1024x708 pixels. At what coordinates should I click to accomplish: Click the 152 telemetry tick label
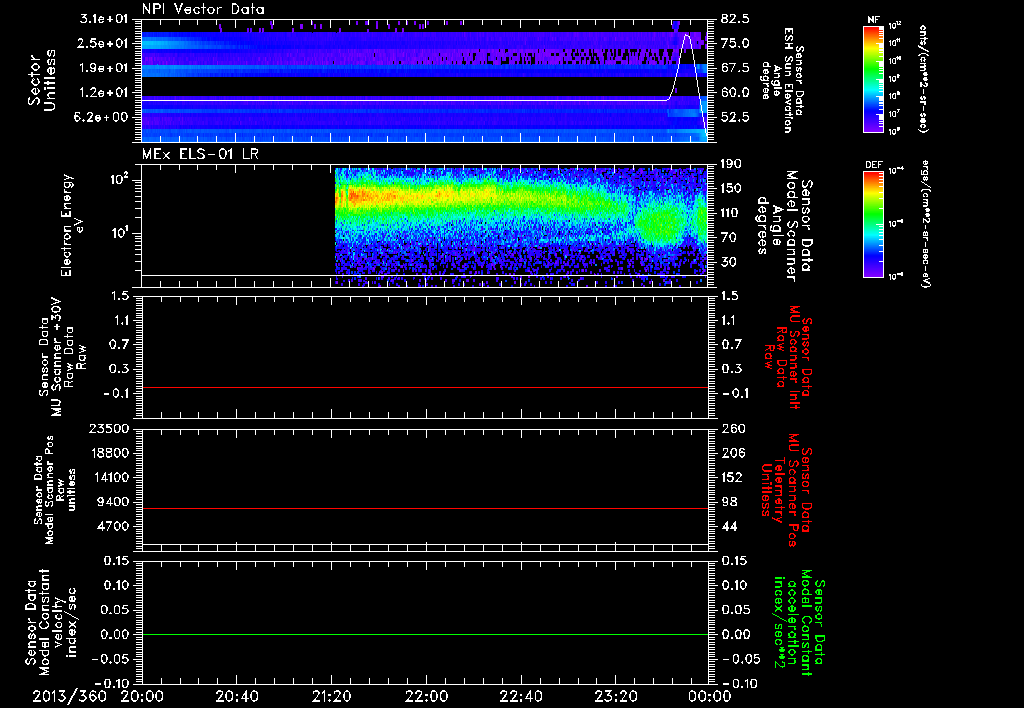pos(731,477)
